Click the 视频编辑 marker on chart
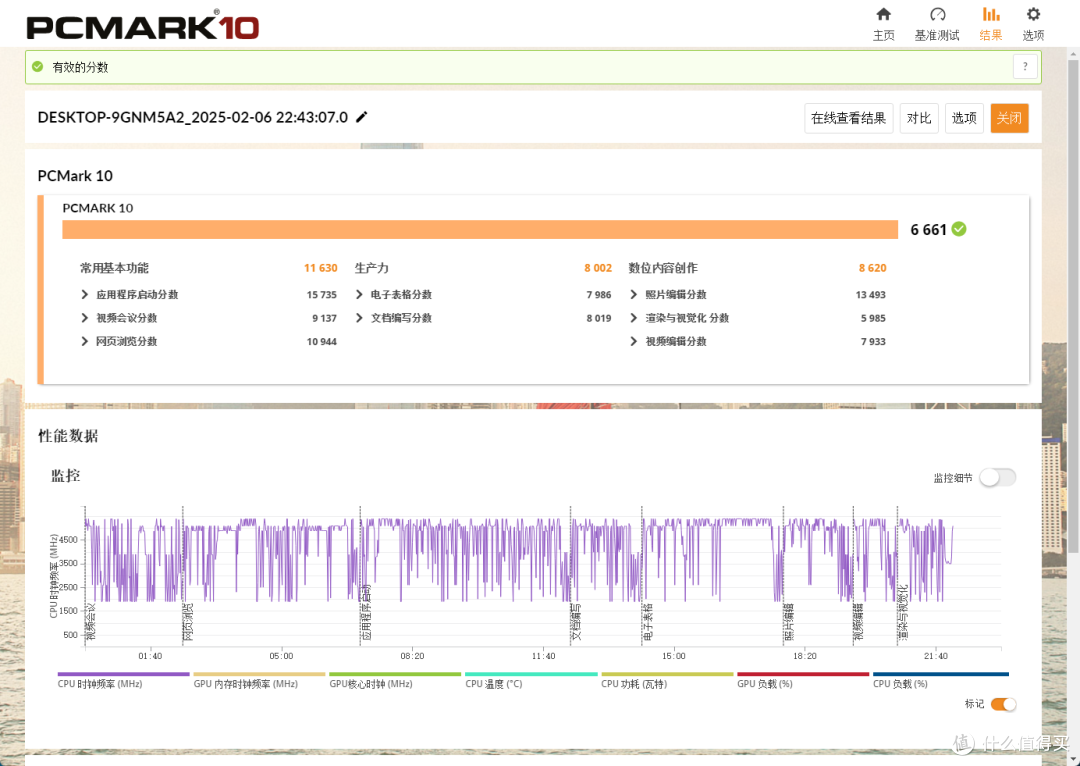The image size is (1080, 766). pyautogui.click(x=859, y=623)
